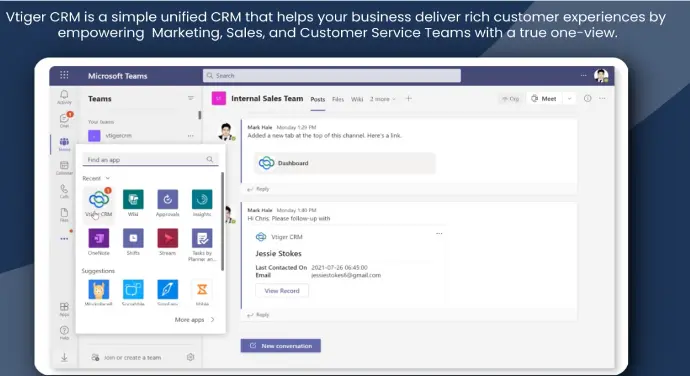Open the OneNote app

point(99,242)
